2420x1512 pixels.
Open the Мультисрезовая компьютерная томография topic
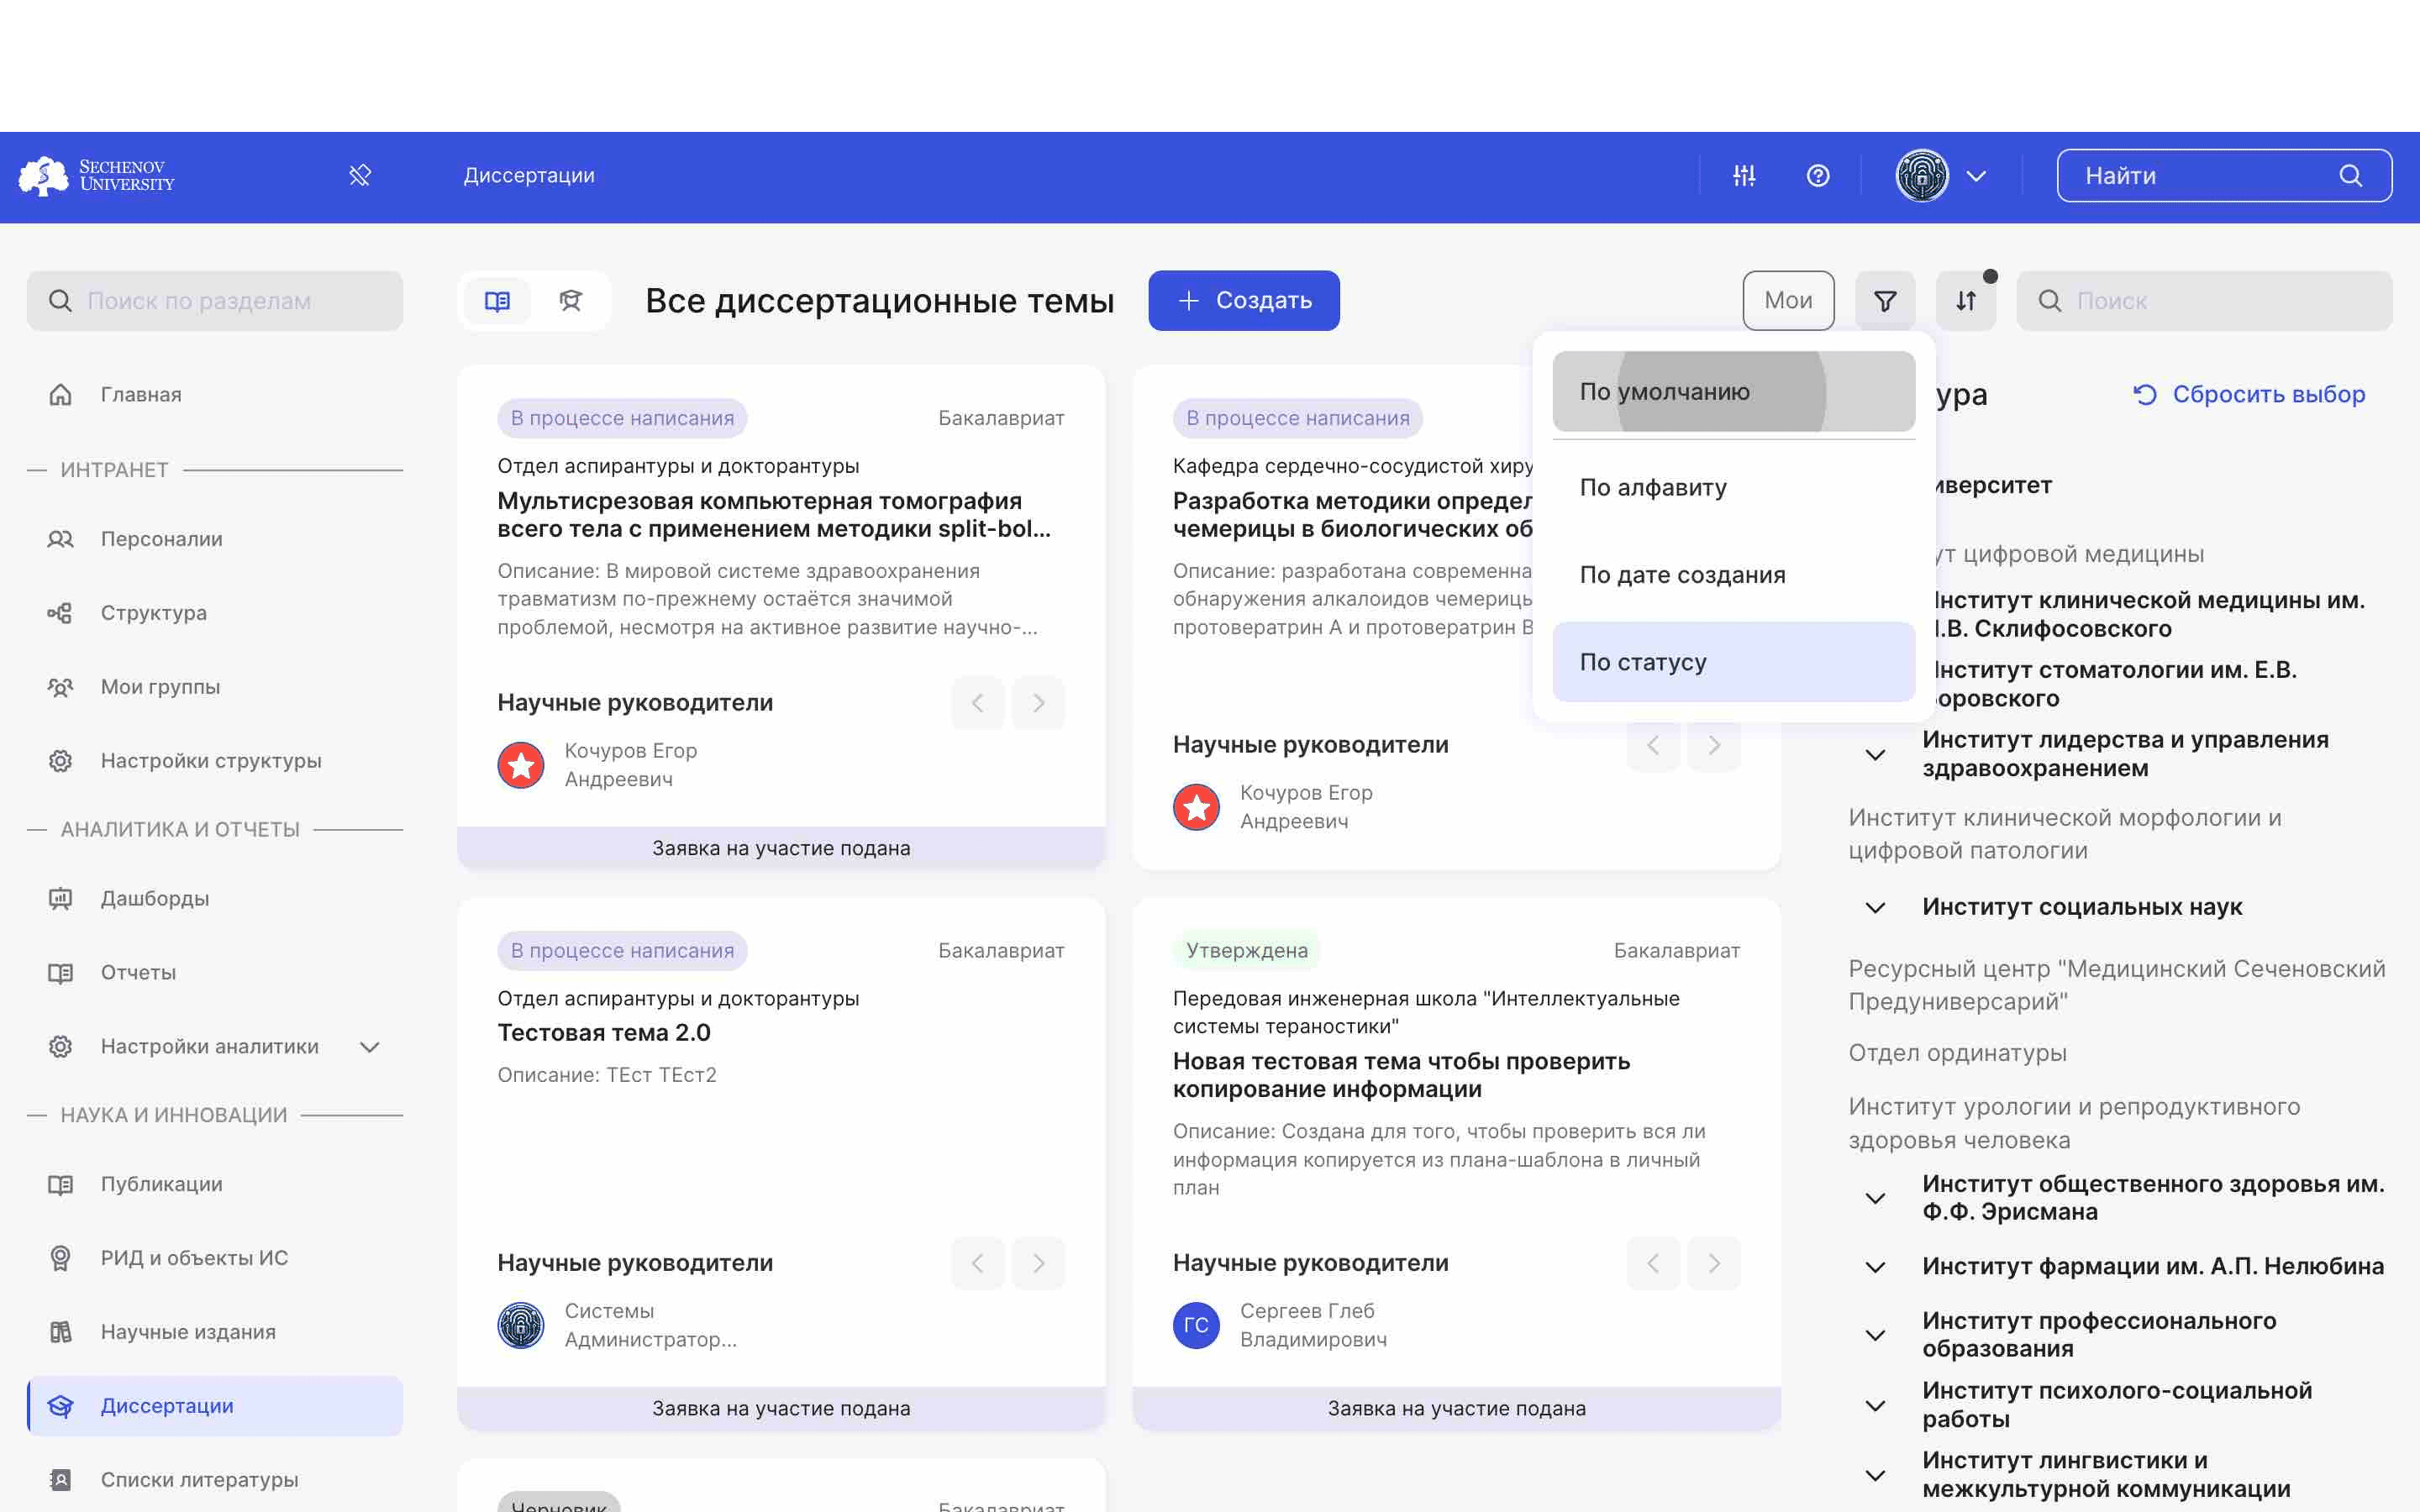pos(774,514)
